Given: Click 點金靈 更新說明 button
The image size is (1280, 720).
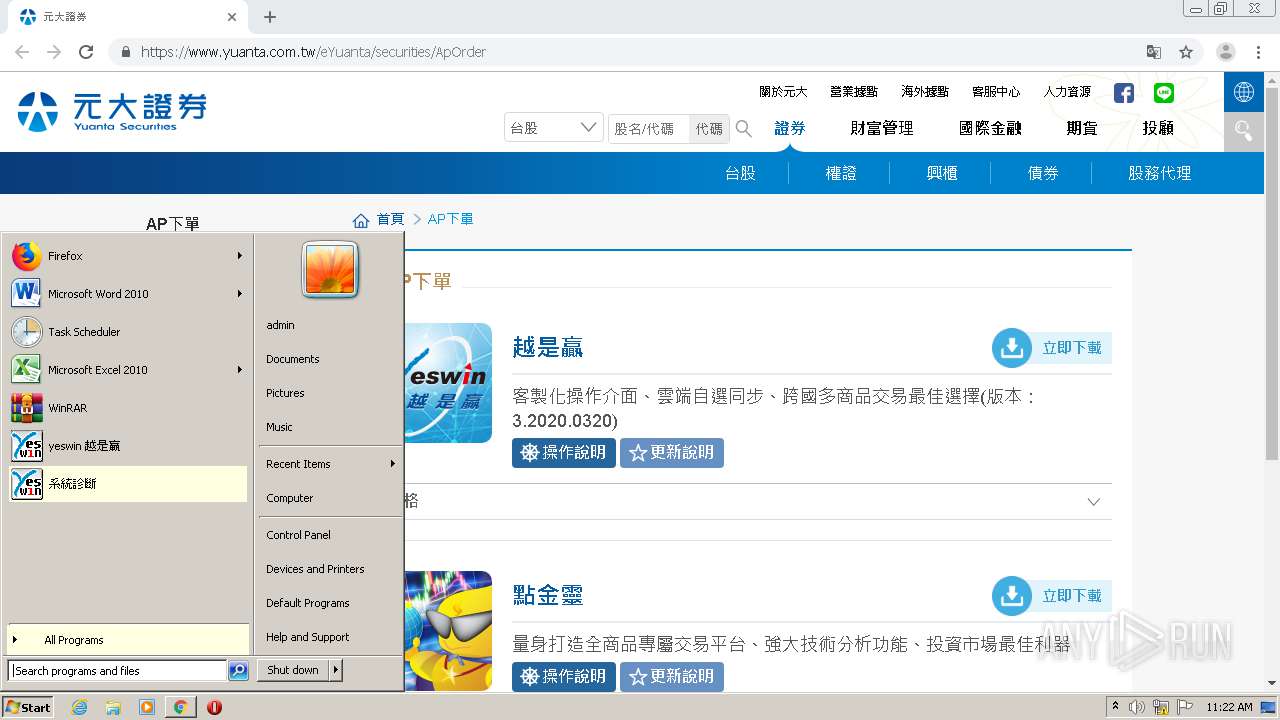Looking at the screenshot, I should pyautogui.click(x=672, y=676).
